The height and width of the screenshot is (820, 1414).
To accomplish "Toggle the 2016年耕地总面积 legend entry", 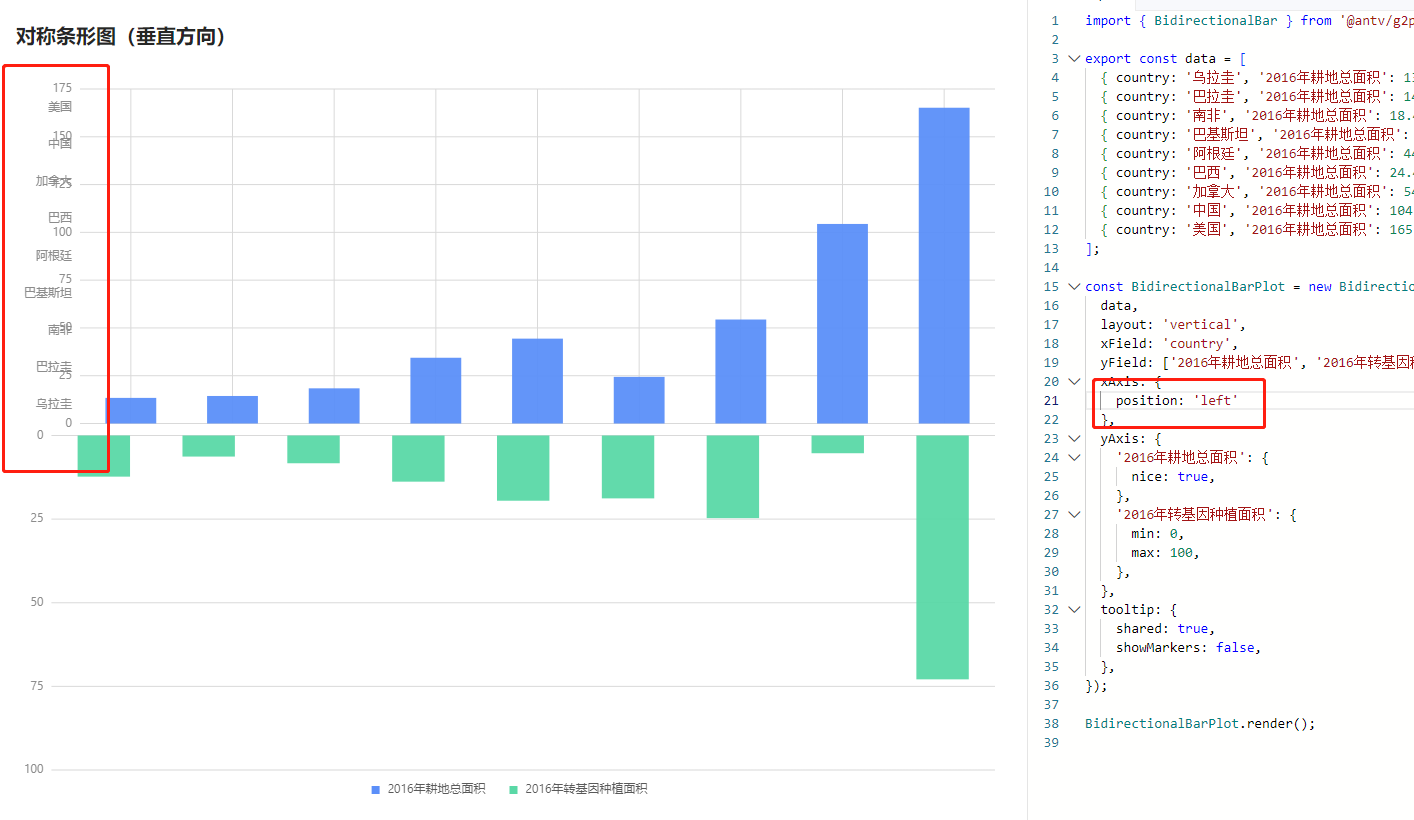I will click(435, 789).
